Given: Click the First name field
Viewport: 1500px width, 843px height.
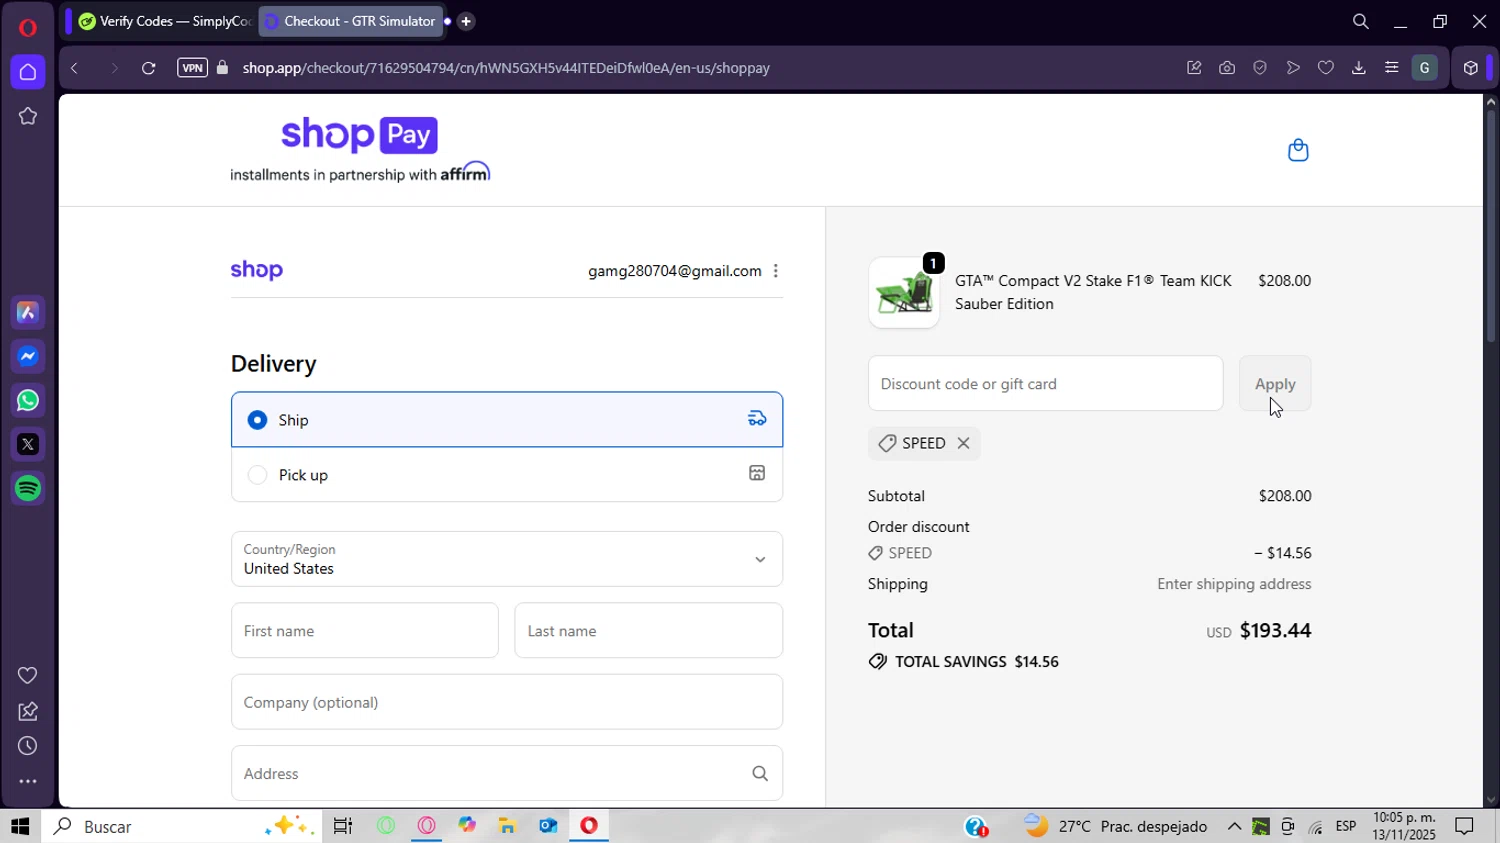Looking at the screenshot, I should click(x=365, y=631).
